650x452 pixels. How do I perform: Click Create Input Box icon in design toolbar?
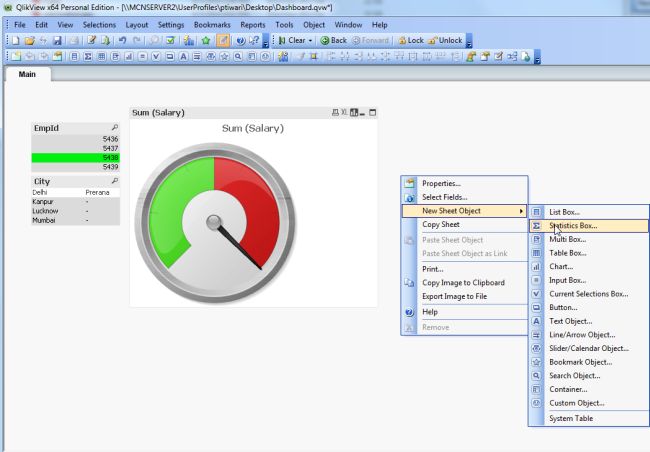point(143,56)
